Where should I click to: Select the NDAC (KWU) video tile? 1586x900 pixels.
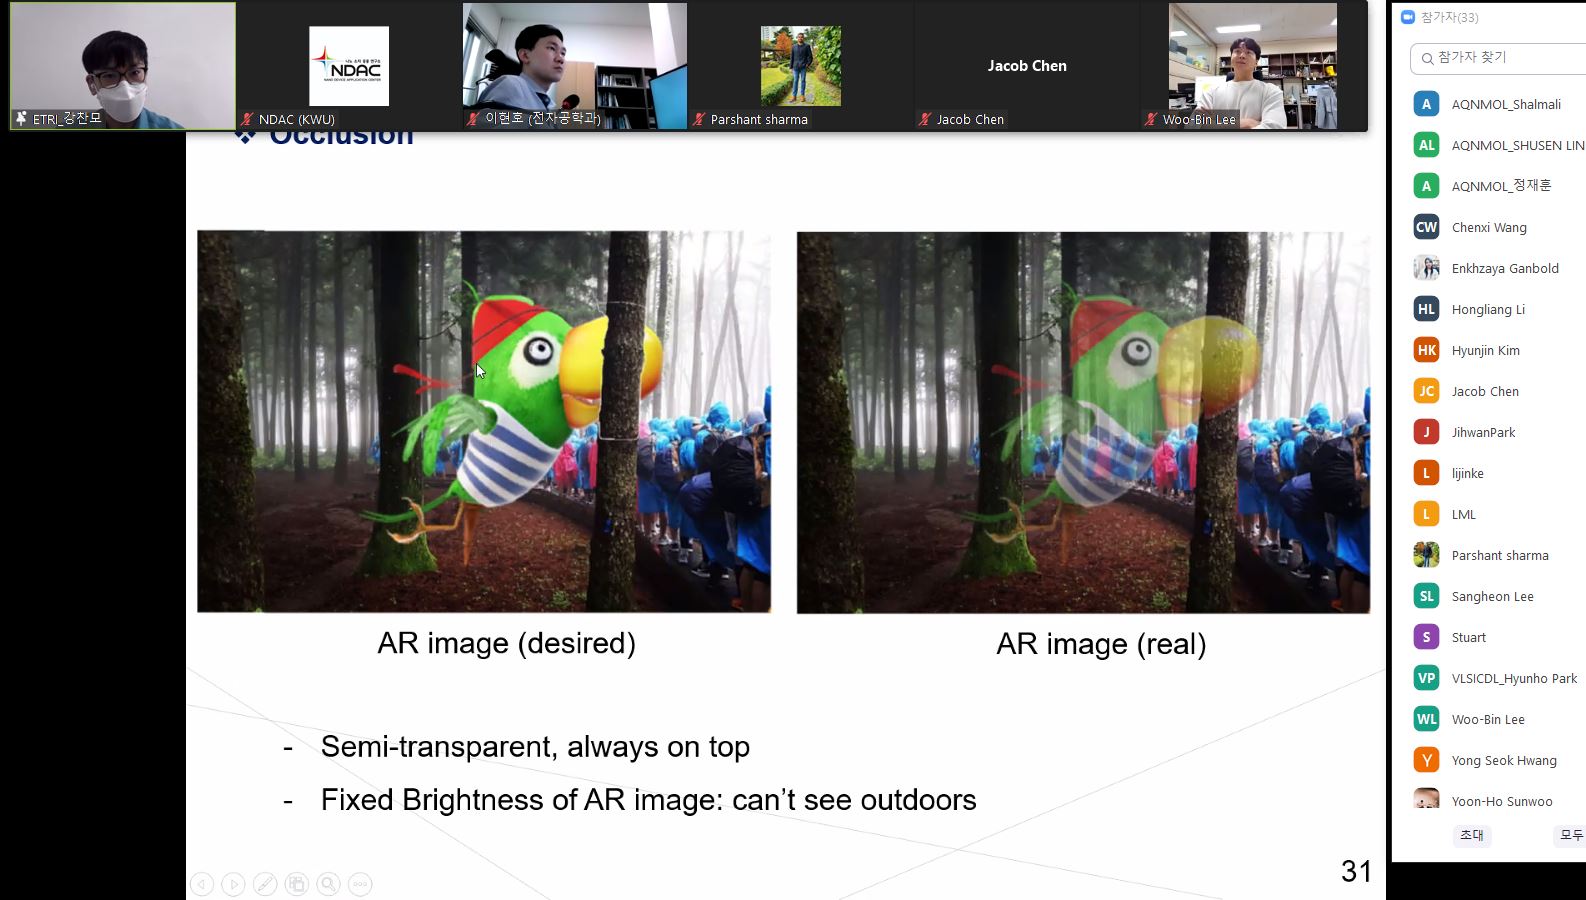(349, 66)
